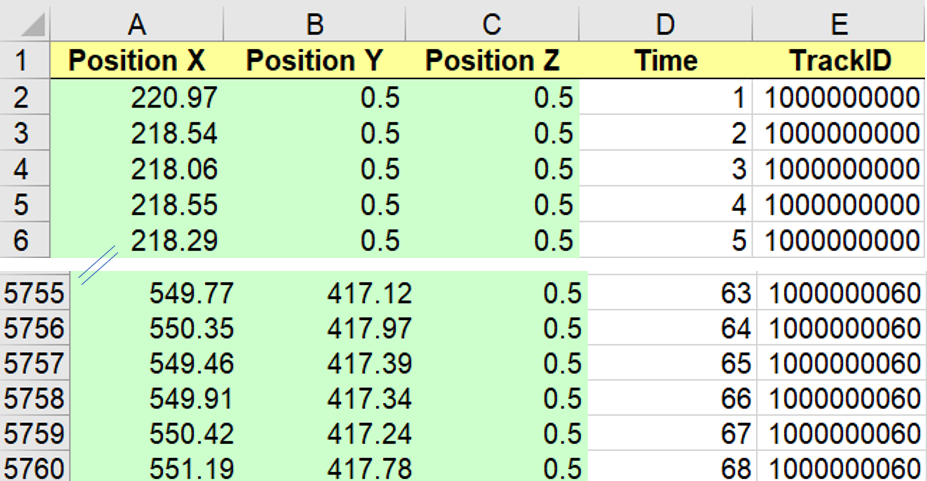The width and height of the screenshot is (927, 481).
Task: Select column C header
Action: [x=492, y=25]
